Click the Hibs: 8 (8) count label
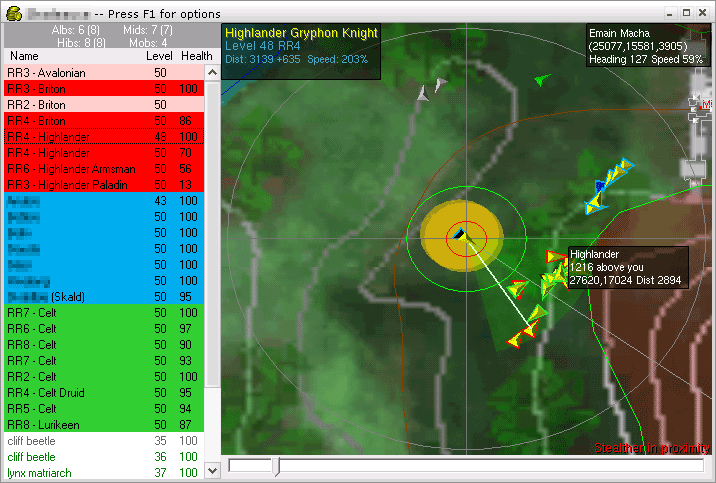 pyautogui.click(x=81, y=43)
